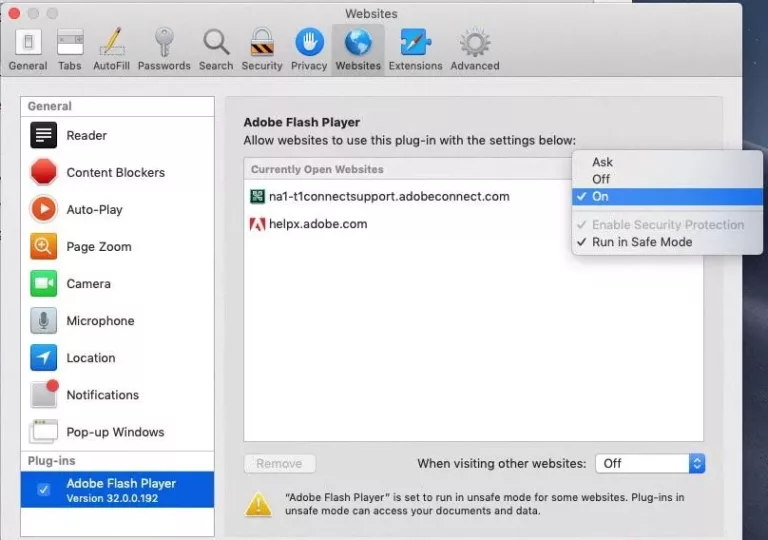The image size is (768, 540).
Task: Select Notifications in the sidebar
Action: pos(118,395)
